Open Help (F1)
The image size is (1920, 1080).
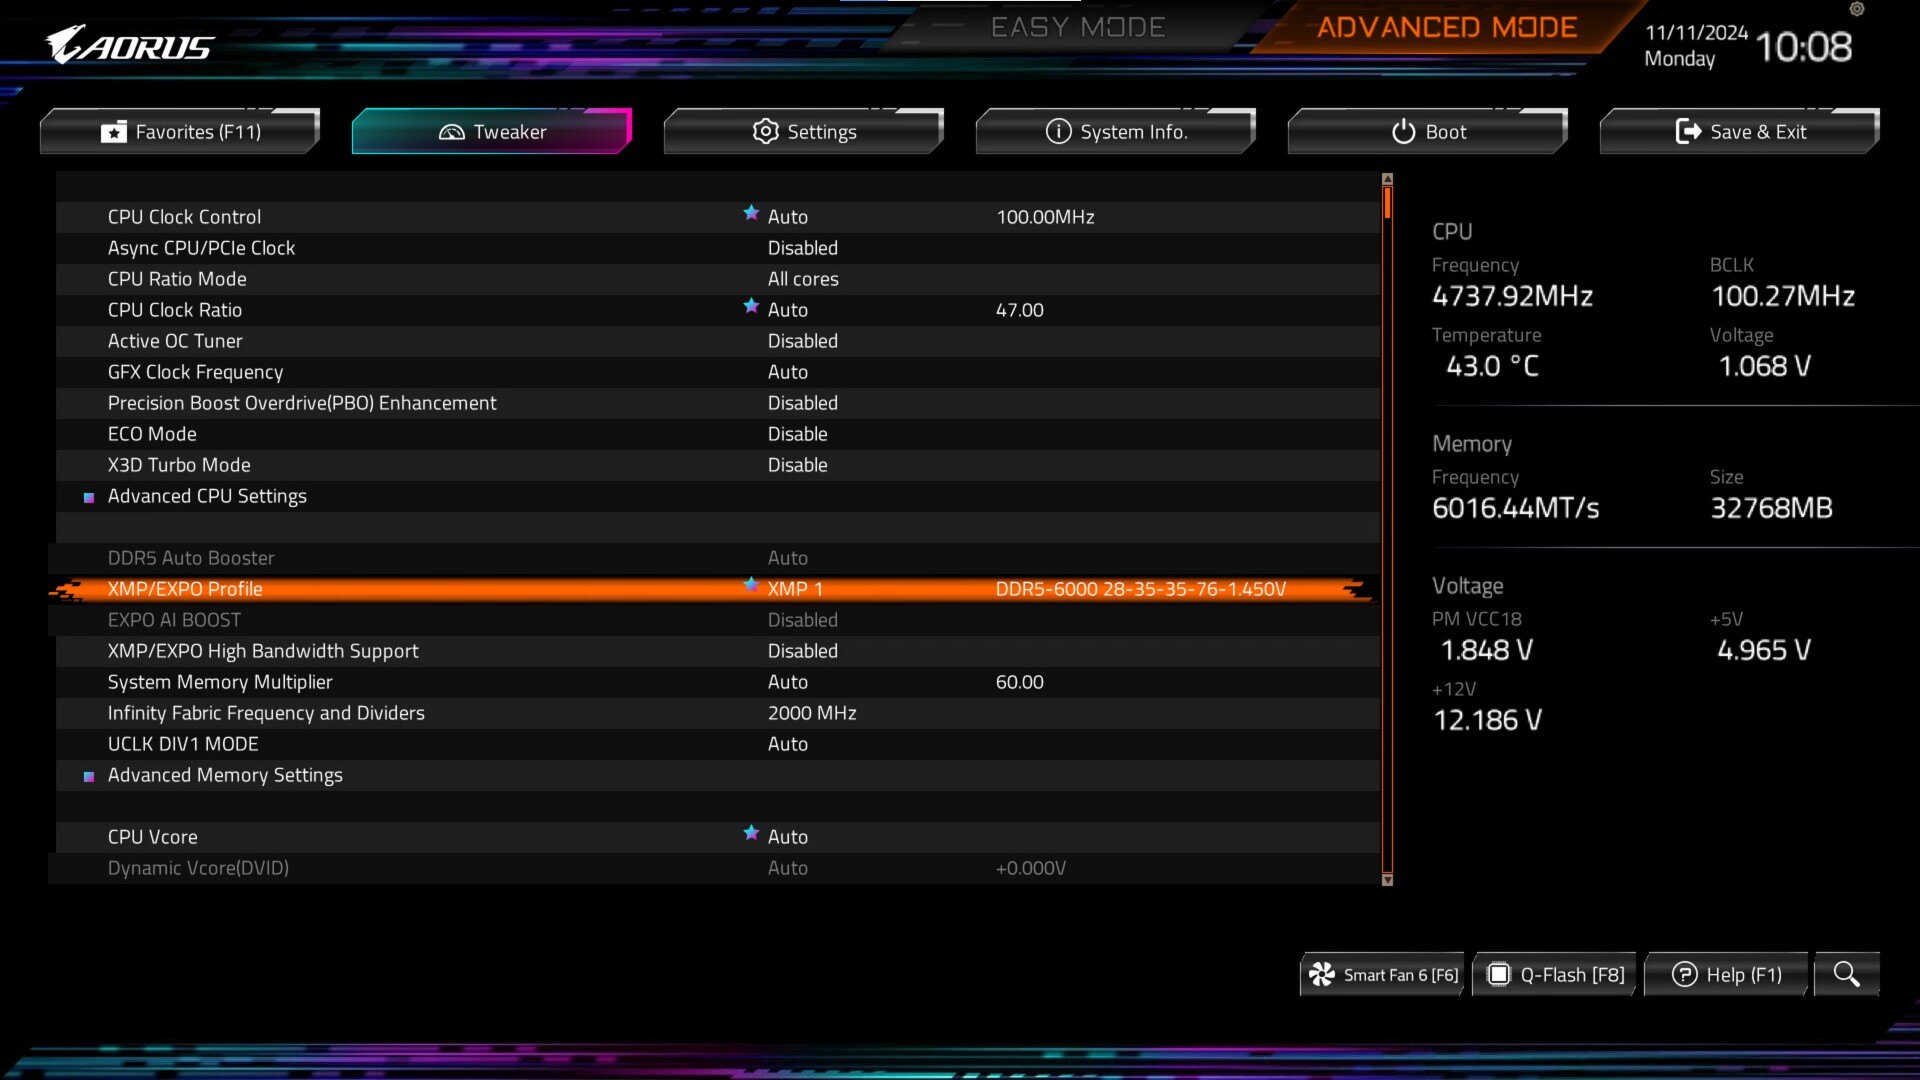pos(1726,974)
